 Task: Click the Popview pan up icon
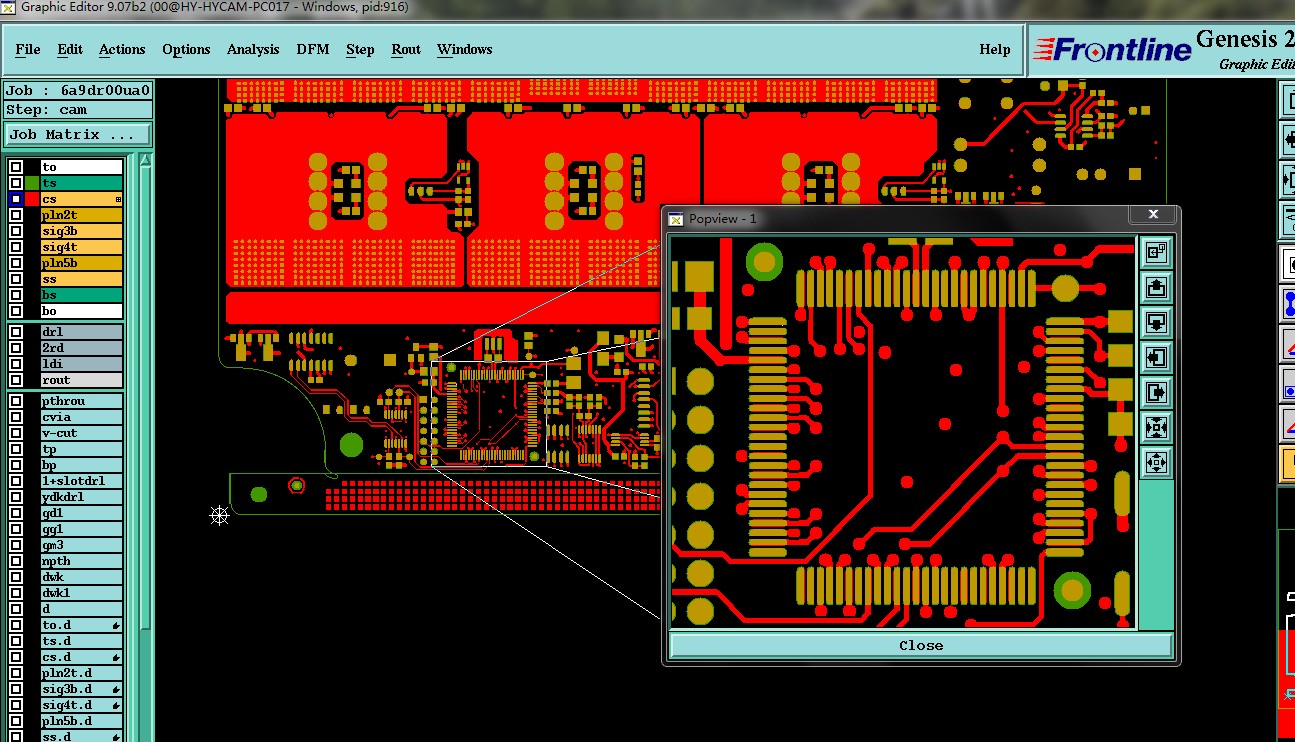(1156, 288)
